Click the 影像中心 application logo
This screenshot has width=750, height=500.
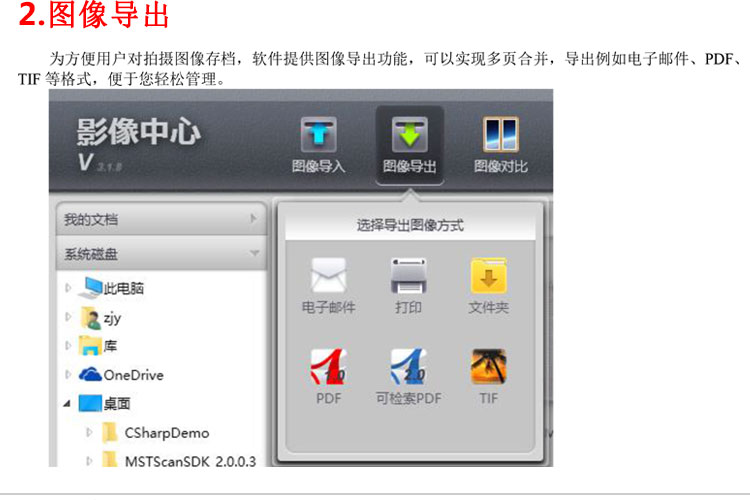click(138, 134)
